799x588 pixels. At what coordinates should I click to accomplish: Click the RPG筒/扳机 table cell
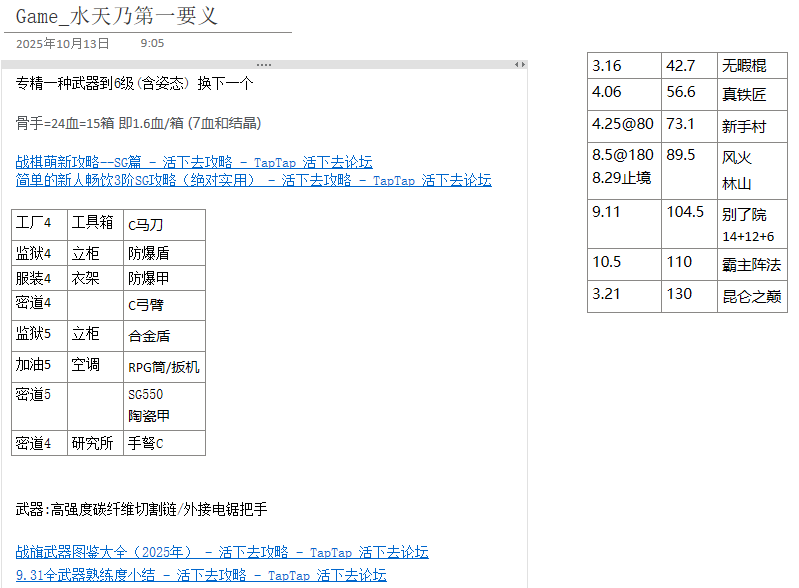pyautogui.click(x=164, y=367)
